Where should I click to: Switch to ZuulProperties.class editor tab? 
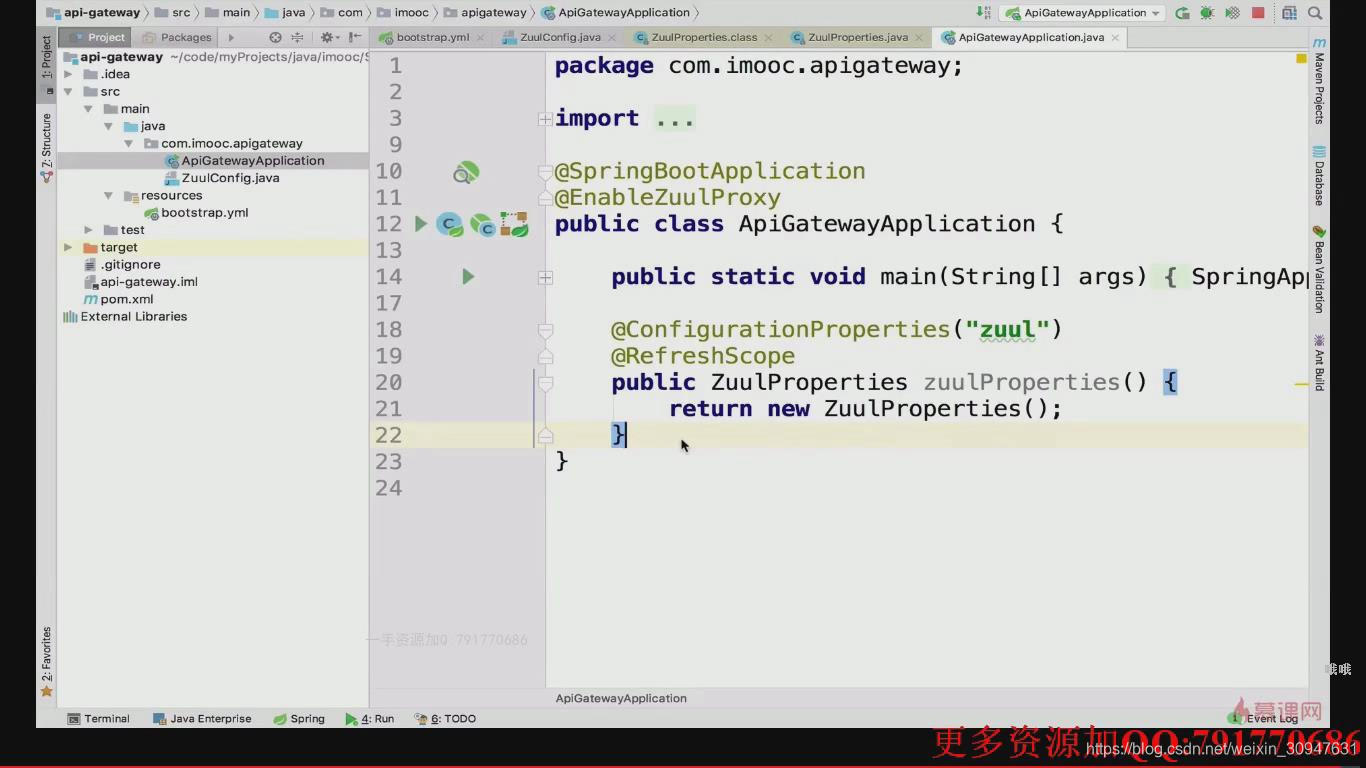pos(703,37)
